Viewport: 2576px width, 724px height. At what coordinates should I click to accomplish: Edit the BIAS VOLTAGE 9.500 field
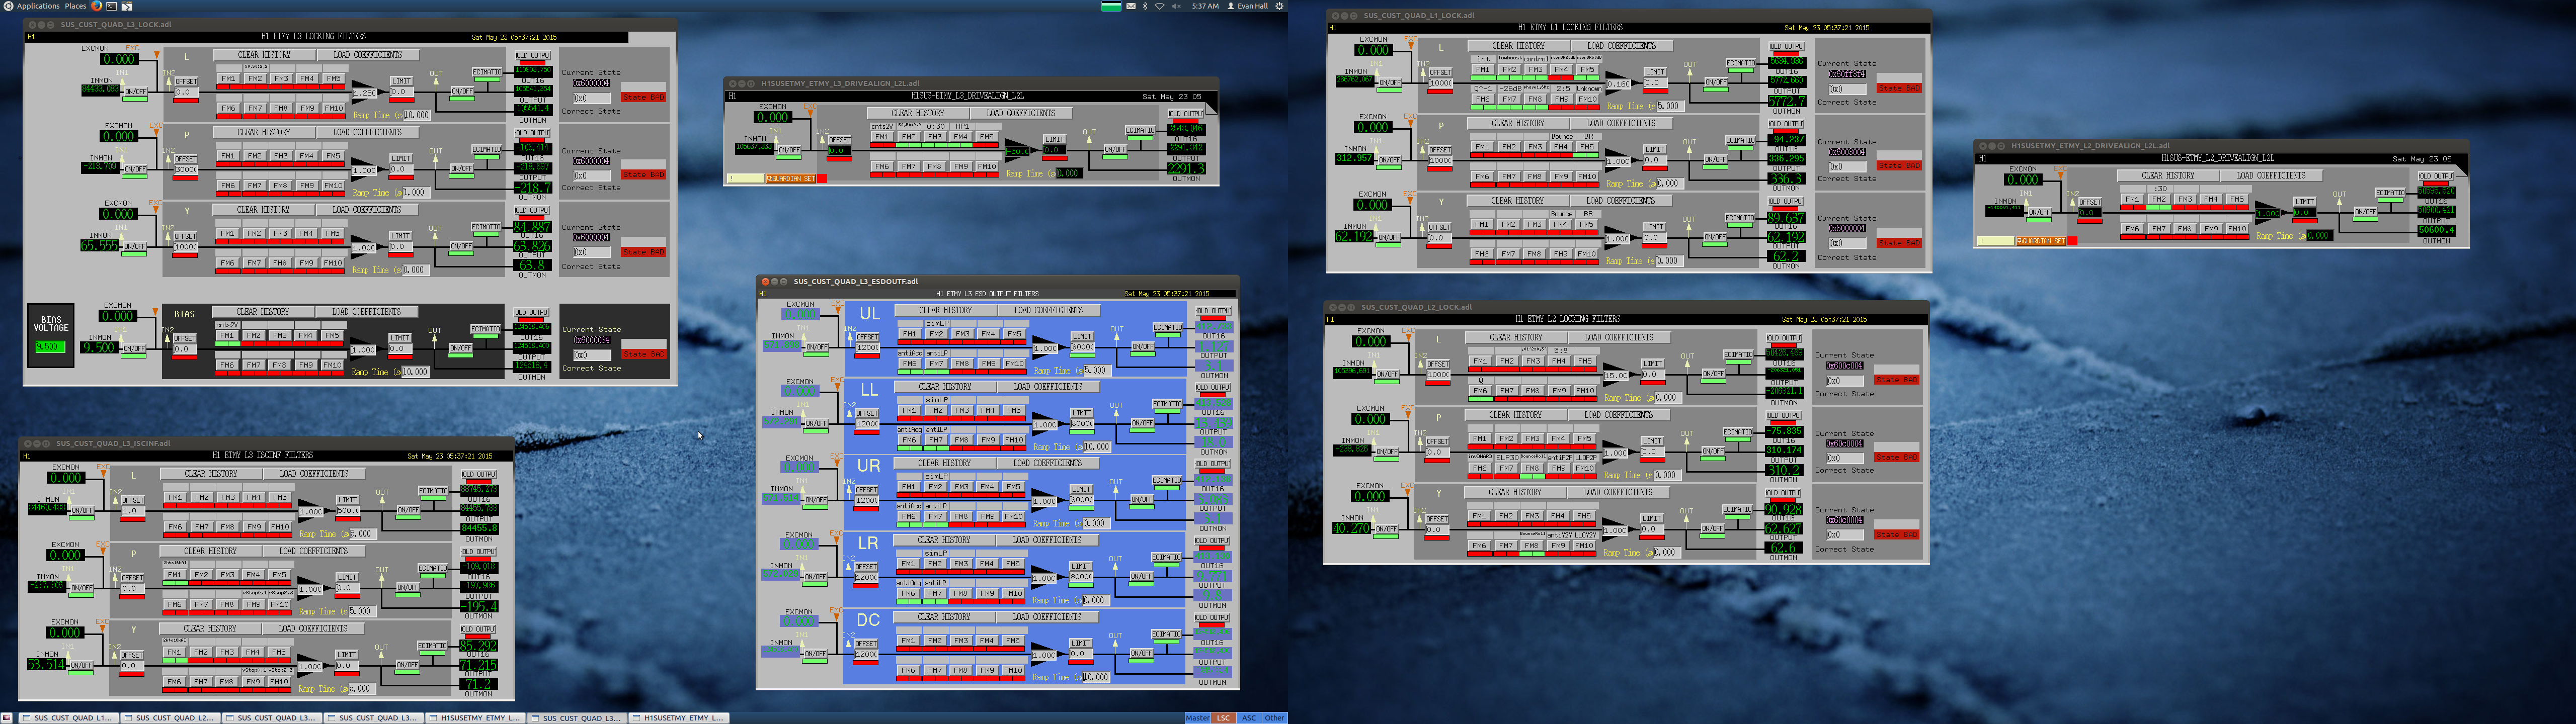[49, 347]
